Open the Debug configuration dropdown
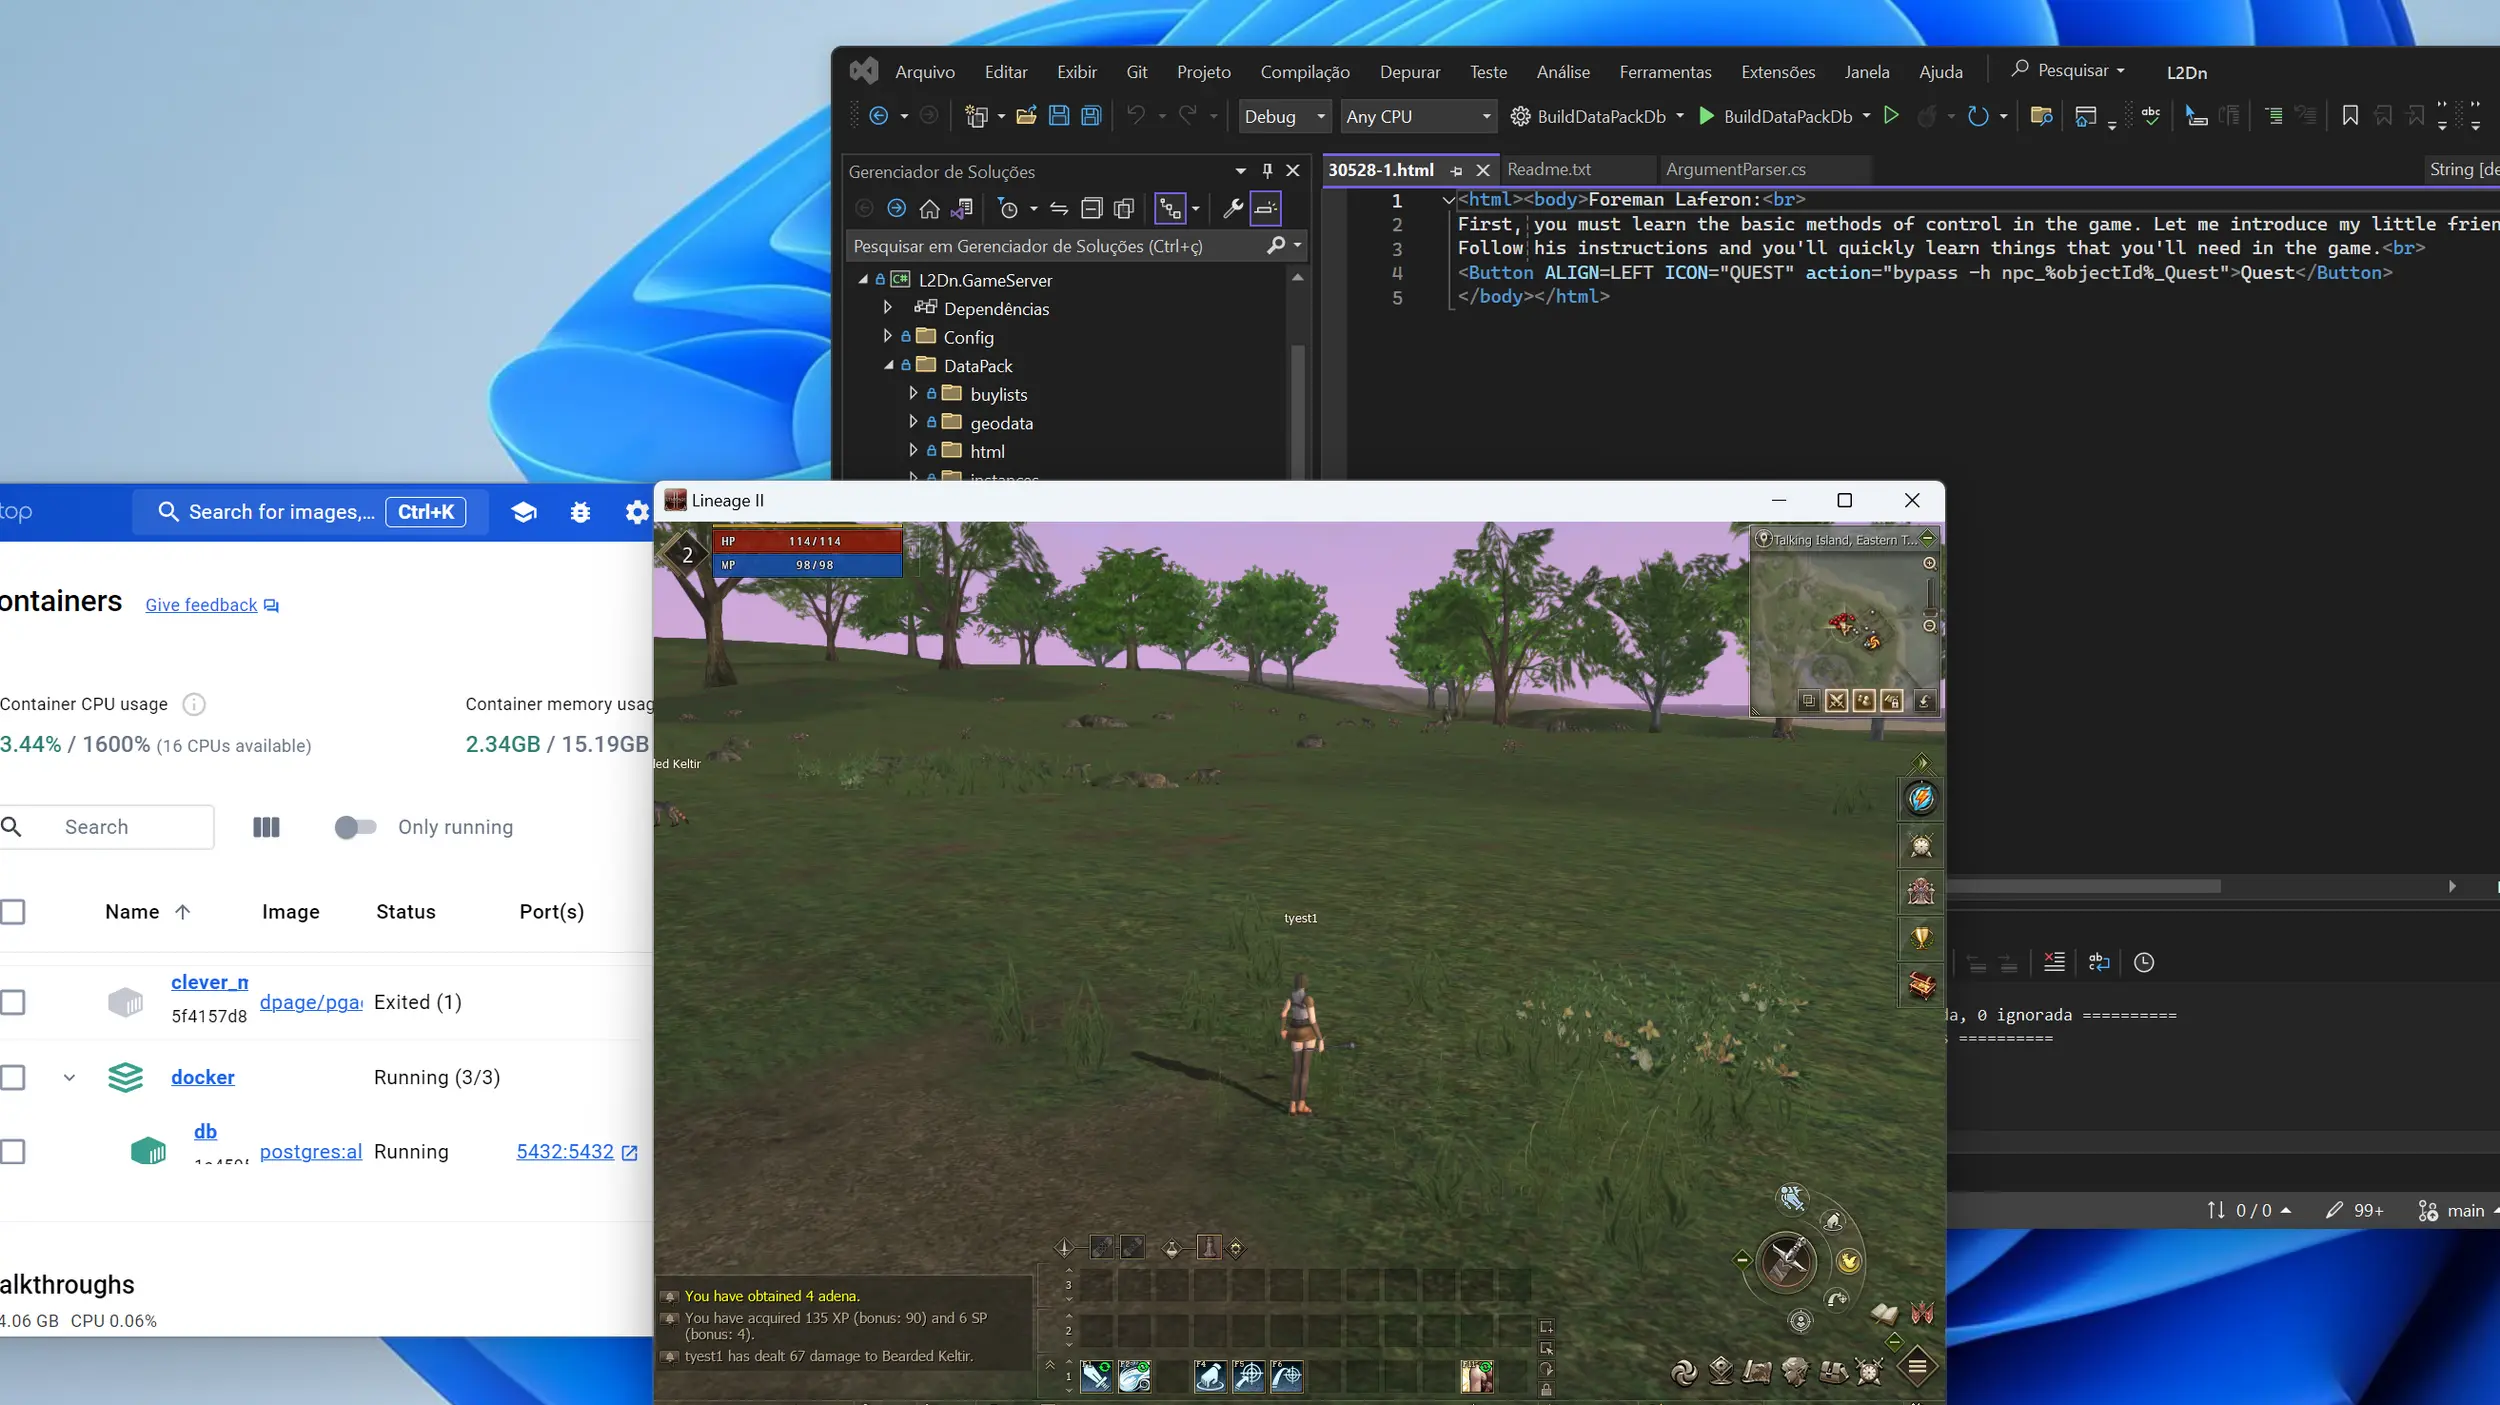2500x1405 pixels. coord(1284,117)
